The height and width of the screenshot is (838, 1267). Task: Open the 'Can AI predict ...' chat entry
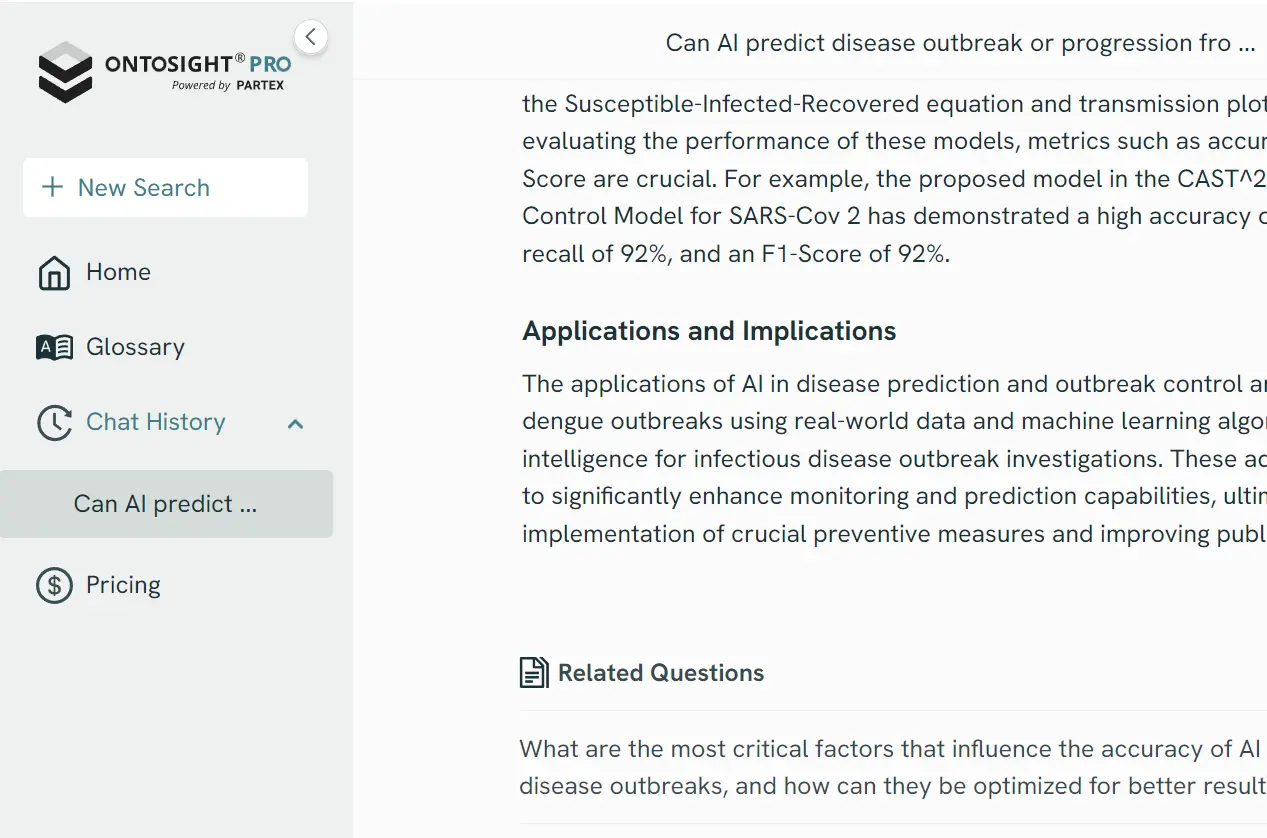coord(166,504)
